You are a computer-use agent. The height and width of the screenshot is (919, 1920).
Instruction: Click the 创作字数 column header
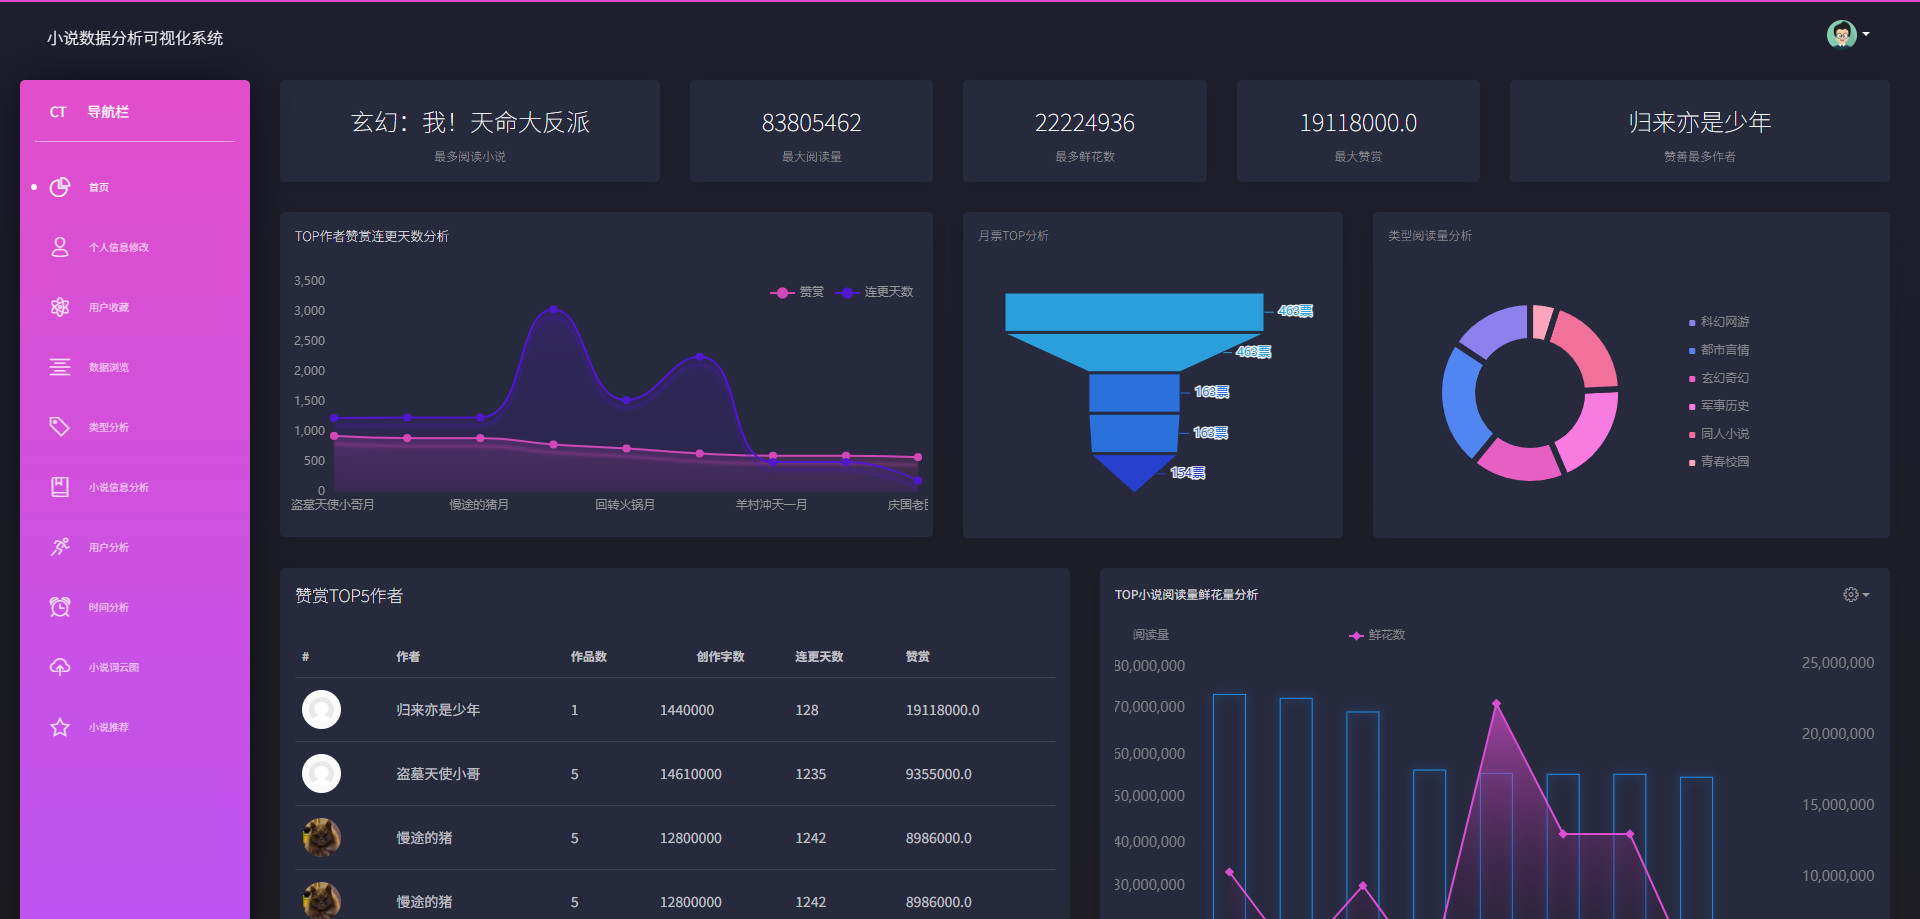tap(721, 657)
